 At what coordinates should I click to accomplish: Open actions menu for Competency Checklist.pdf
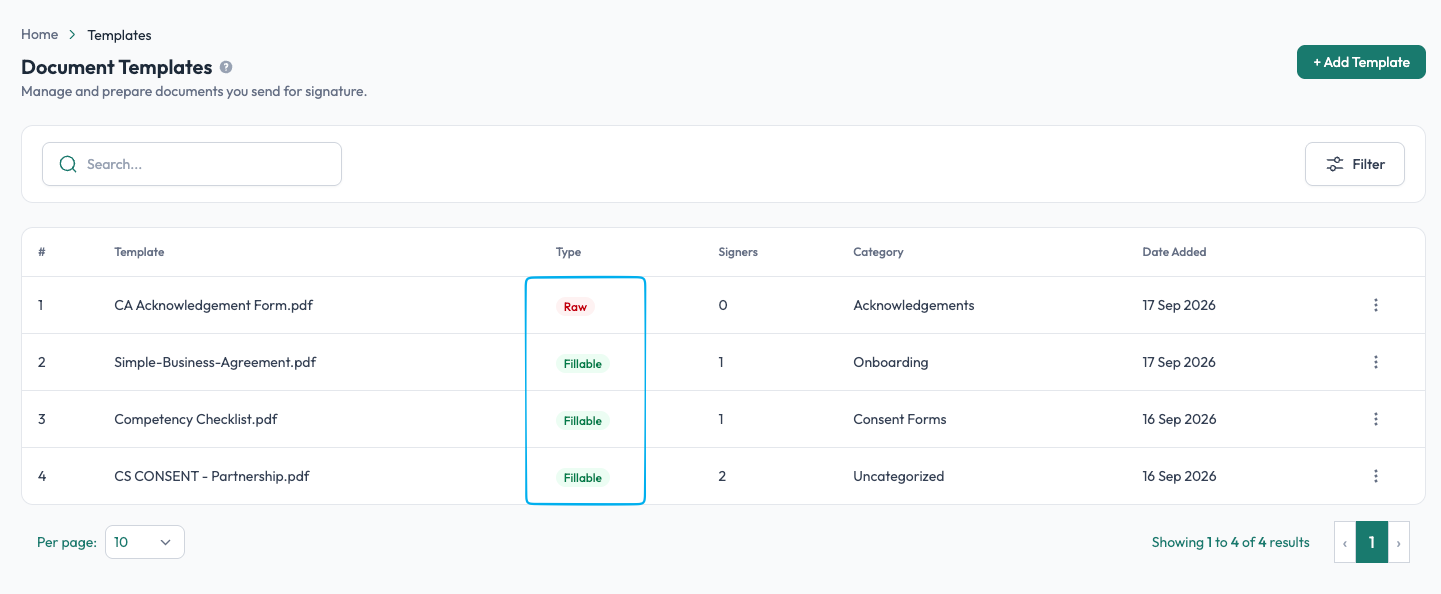click(1376, 419)
